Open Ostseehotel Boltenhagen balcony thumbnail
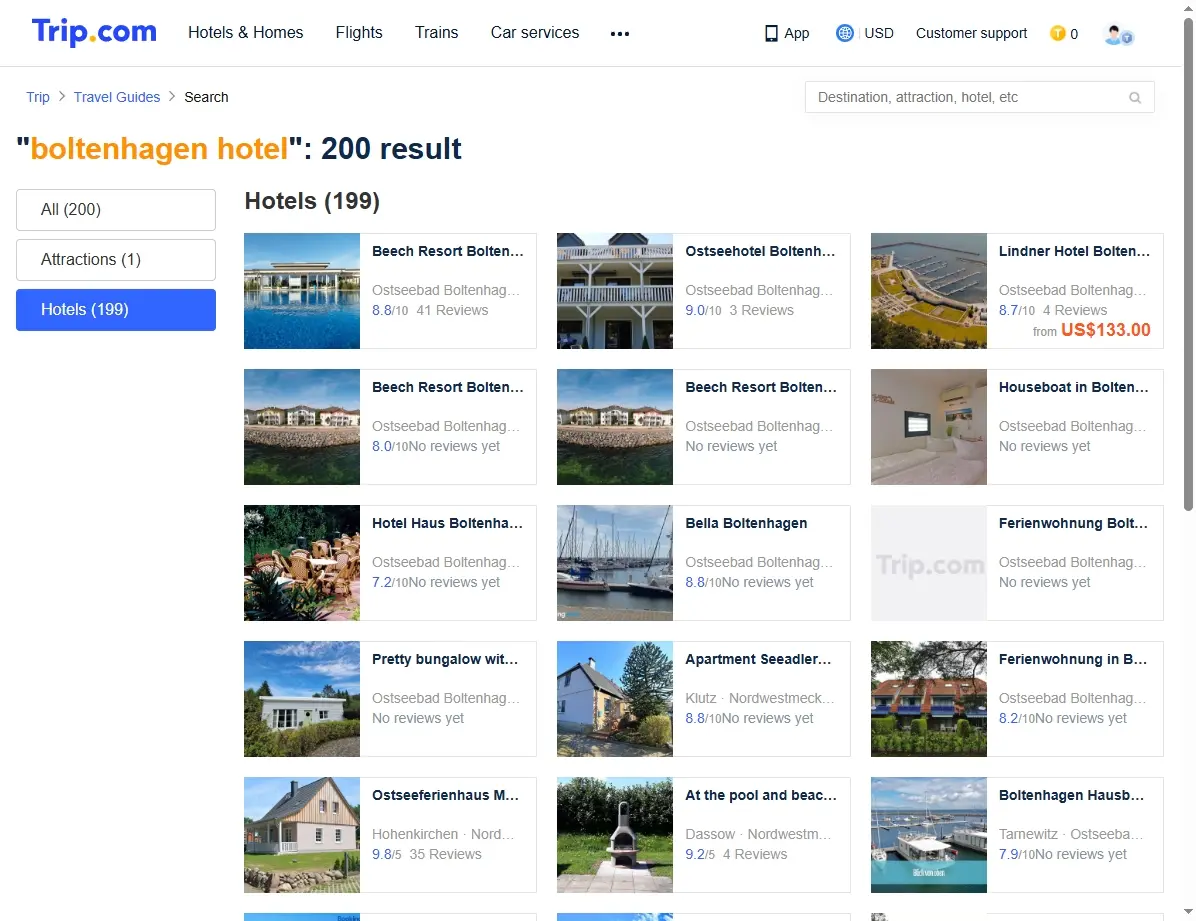 (615, 291)
